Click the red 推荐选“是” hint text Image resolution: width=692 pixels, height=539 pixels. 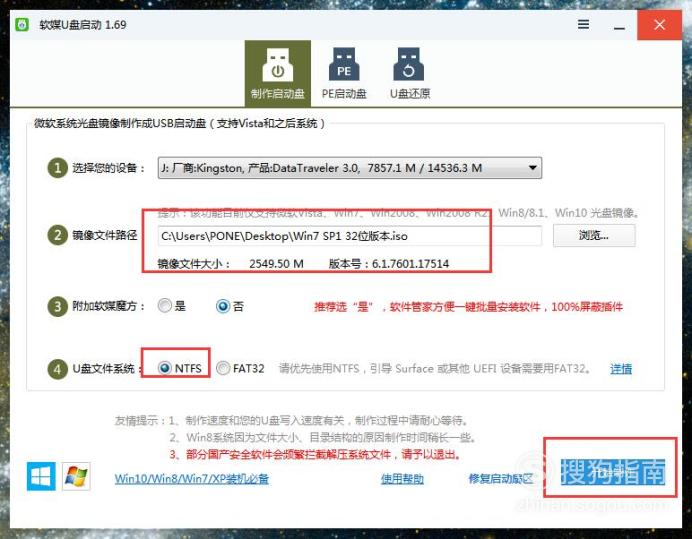pos(468,307)
